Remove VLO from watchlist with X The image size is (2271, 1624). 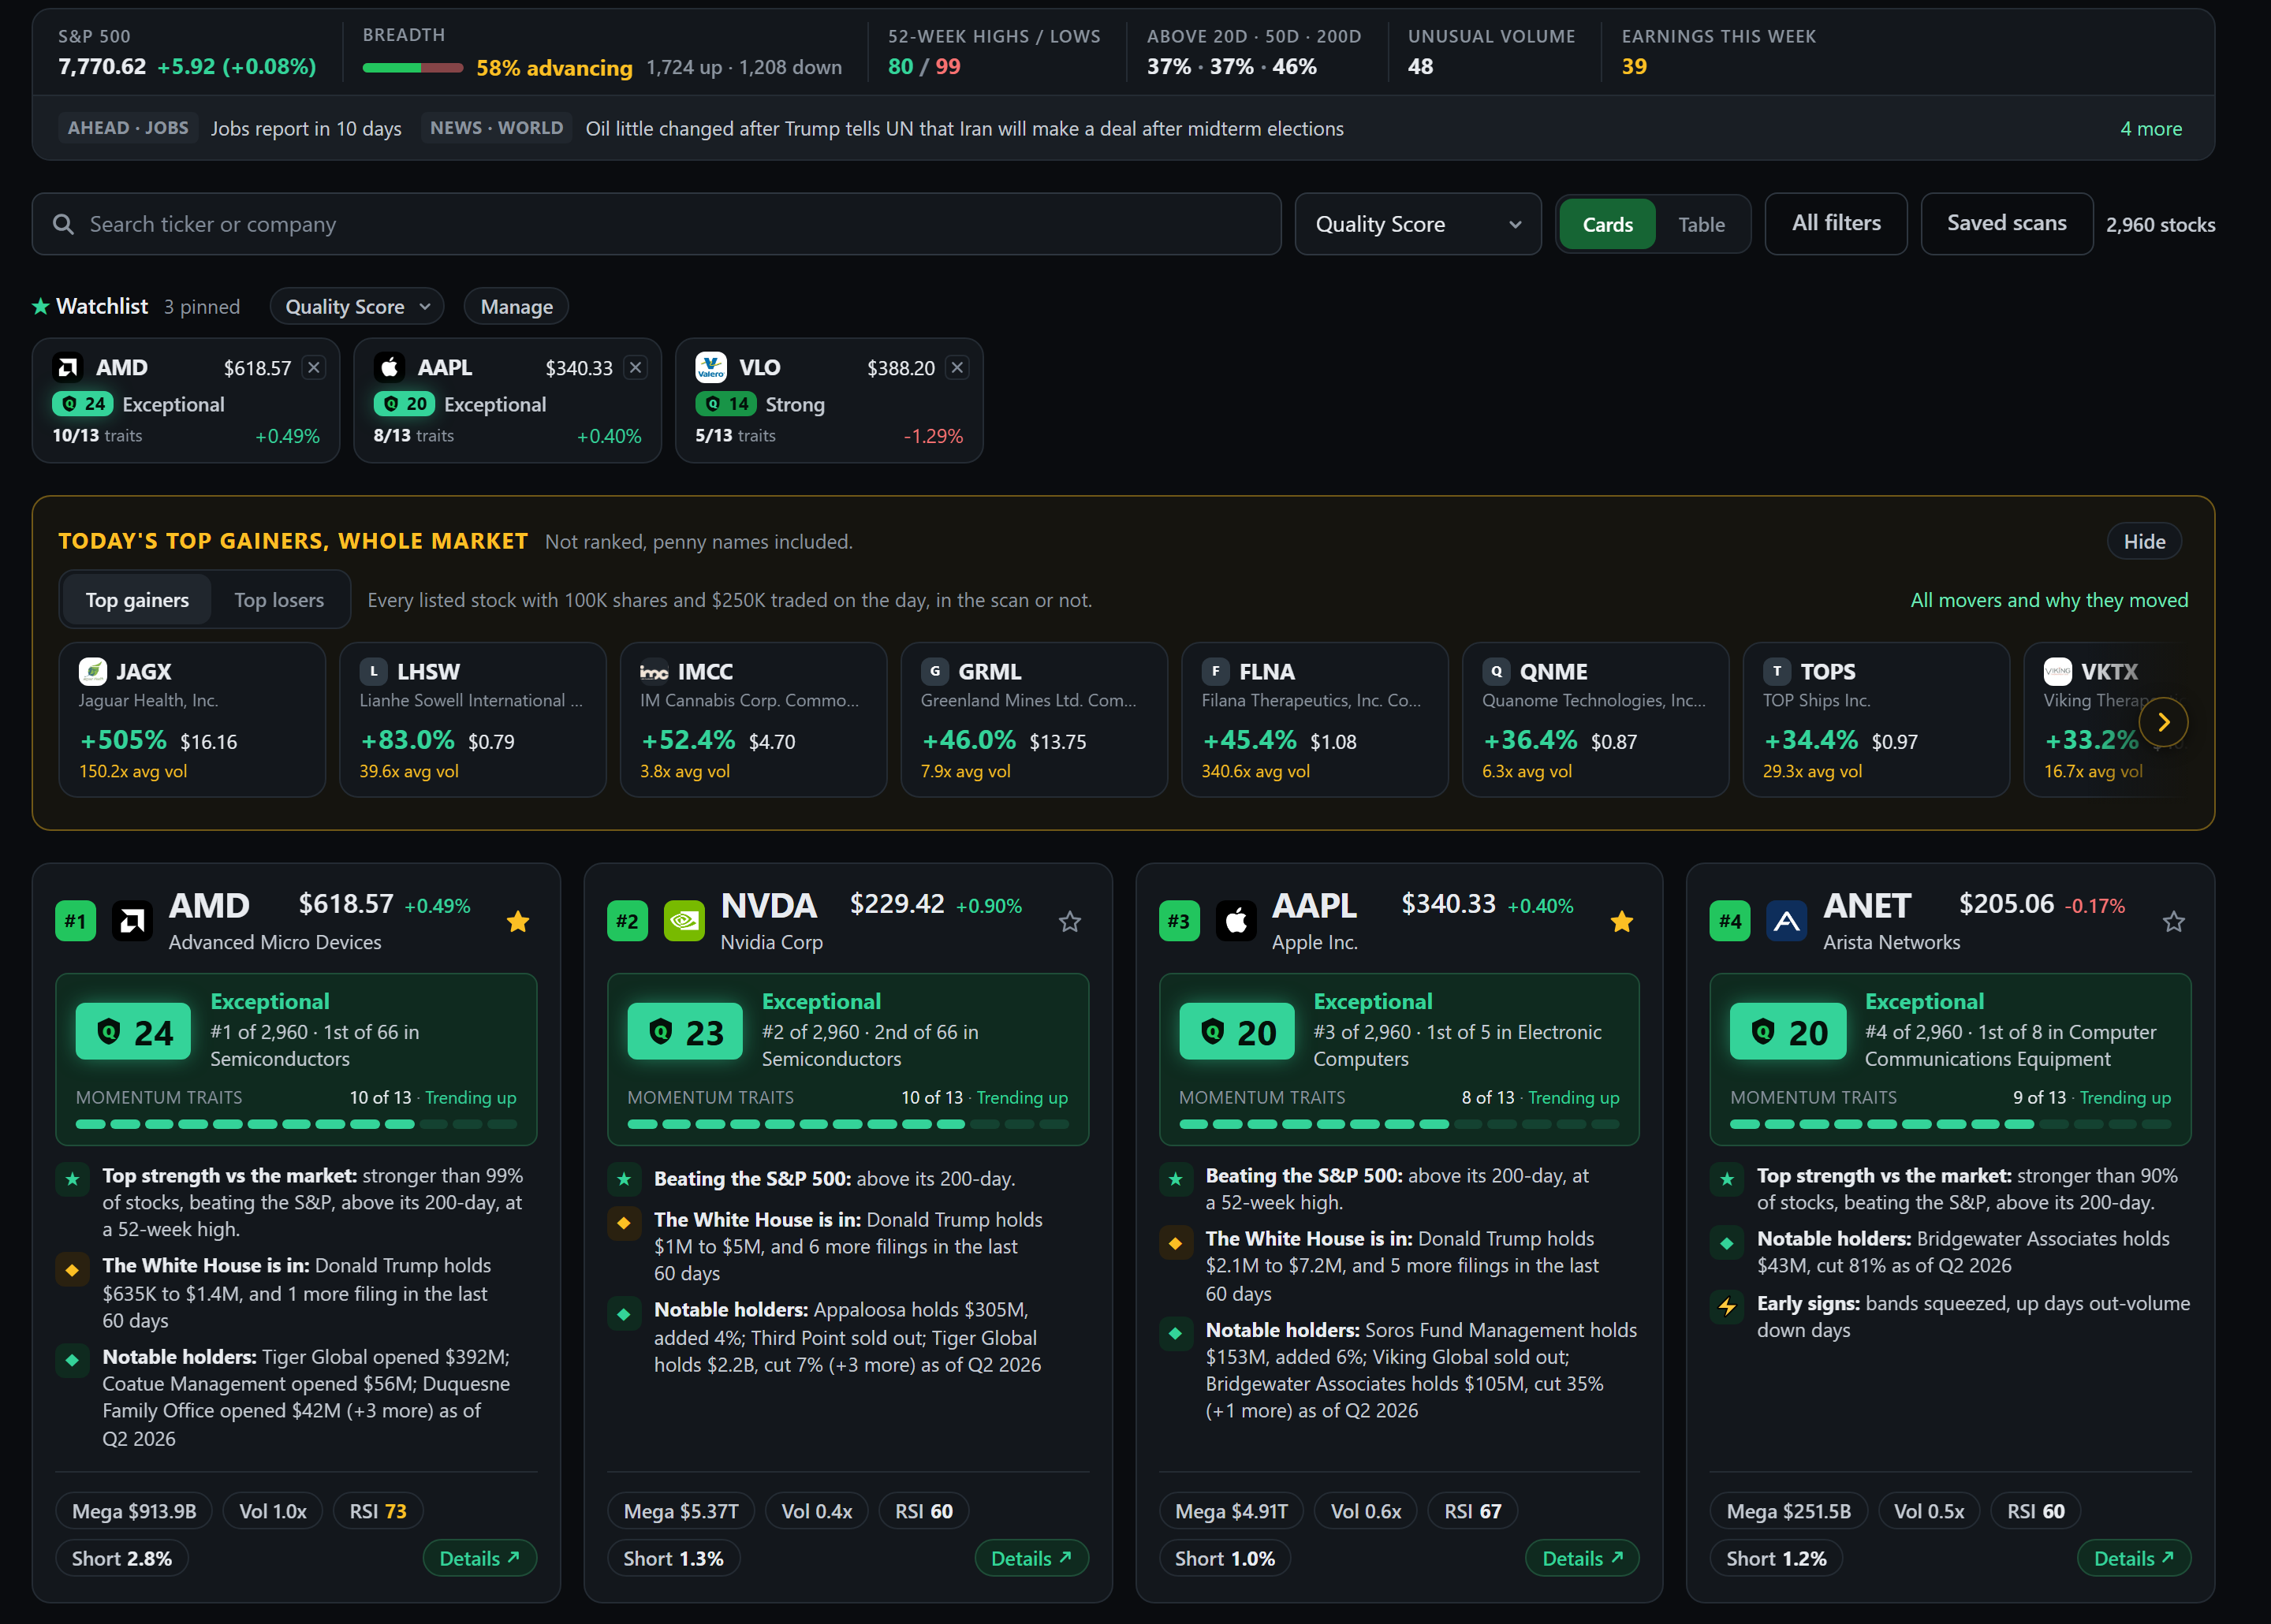(957, 367)
